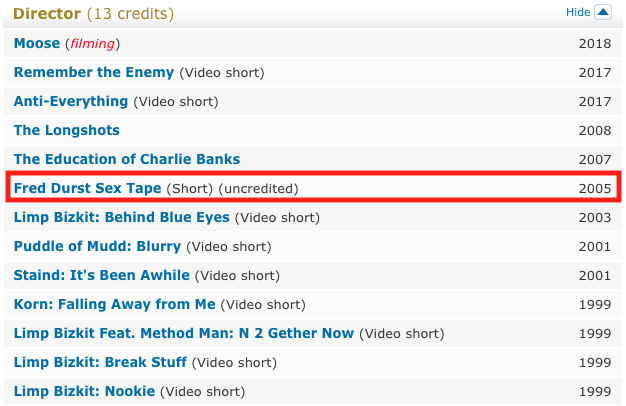The height and width of the screenshot is (406, 626).
Task: Click the red filming status label
Action: tap(93, 44)
